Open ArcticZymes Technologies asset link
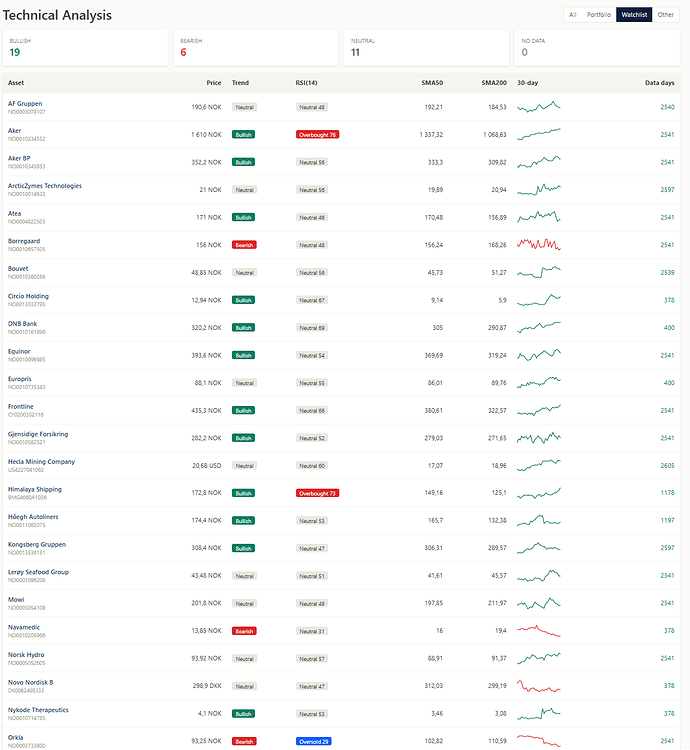The height and width of the screenshot is (750, 690). [x=44, y=186]
